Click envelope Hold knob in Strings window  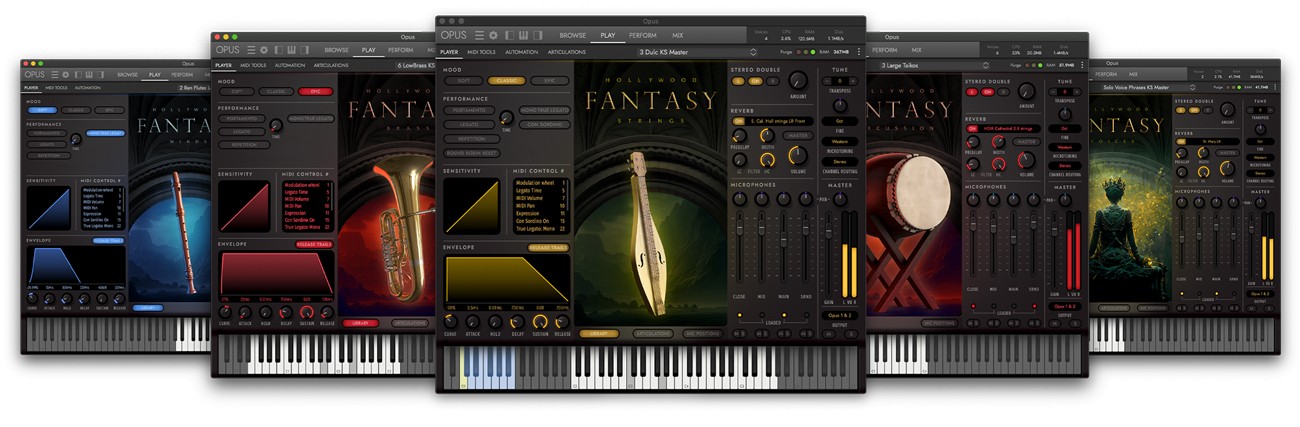(495, 321)
